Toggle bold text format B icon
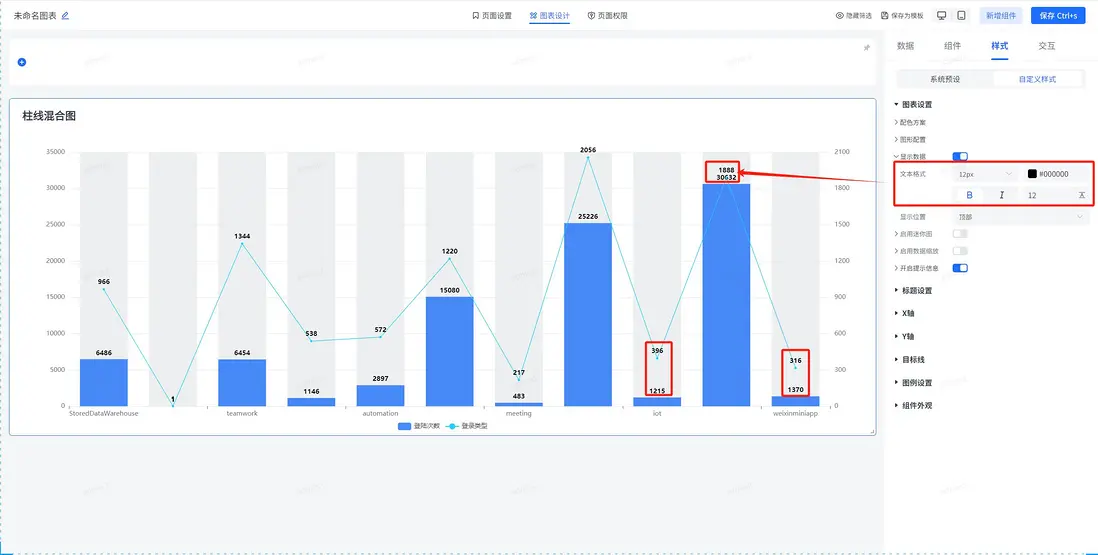 [970, 195]
